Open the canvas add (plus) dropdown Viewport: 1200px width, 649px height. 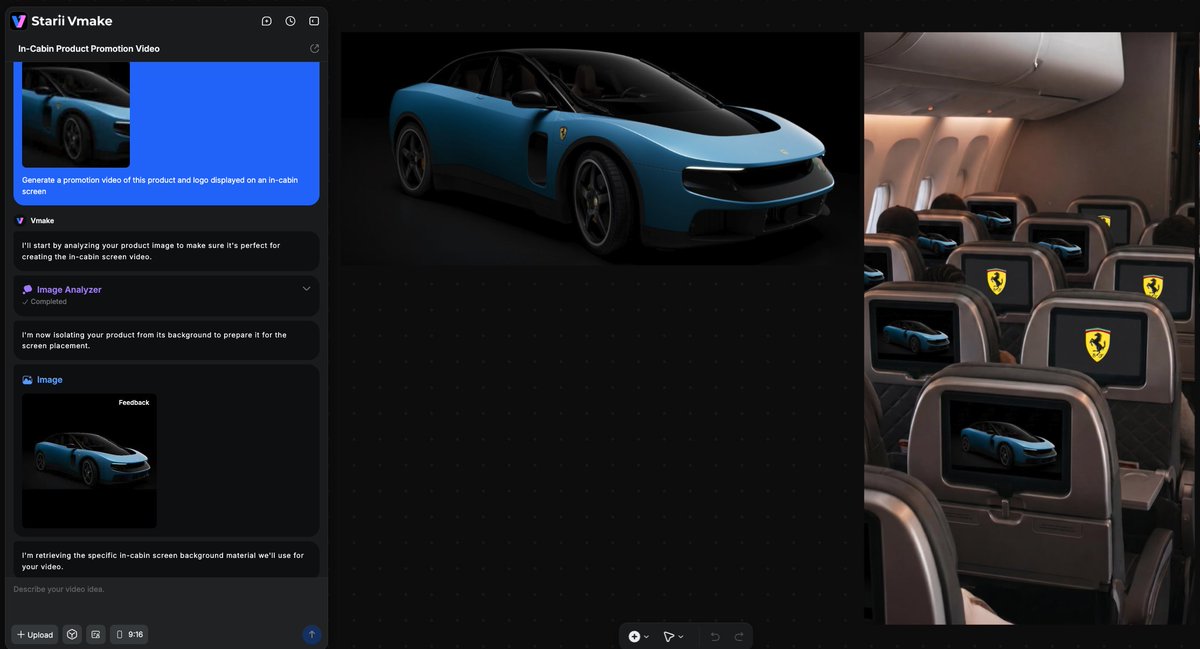tap(638, 636)
